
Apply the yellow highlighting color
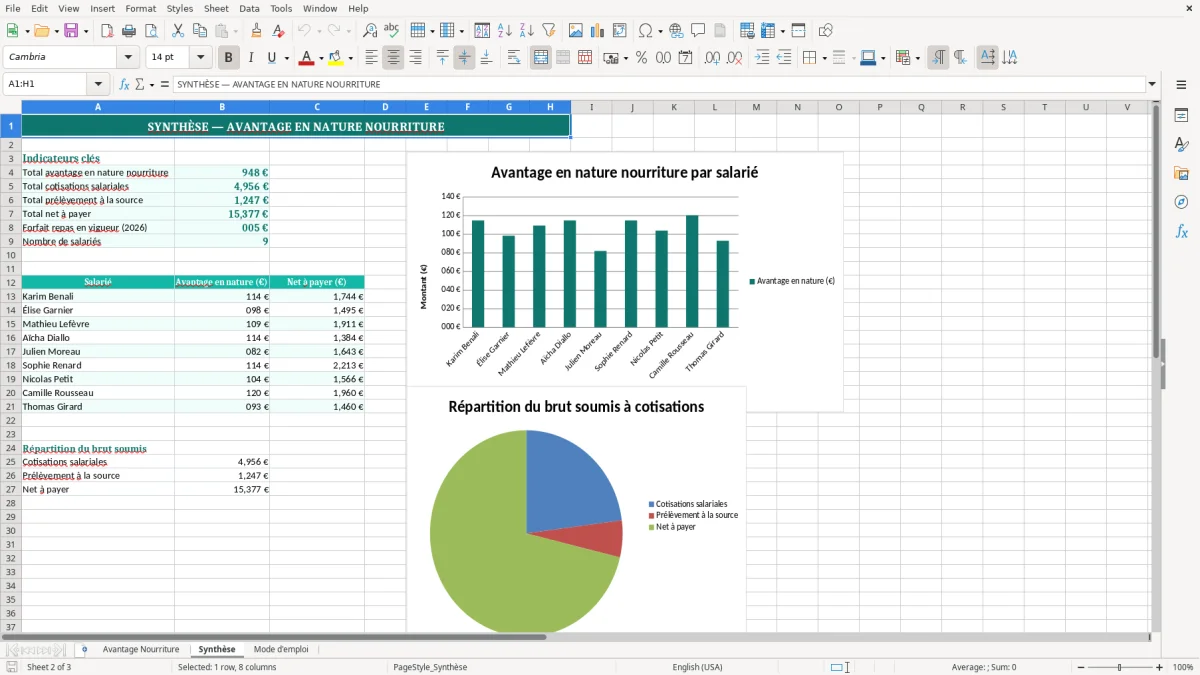click(x=336, y=58)
